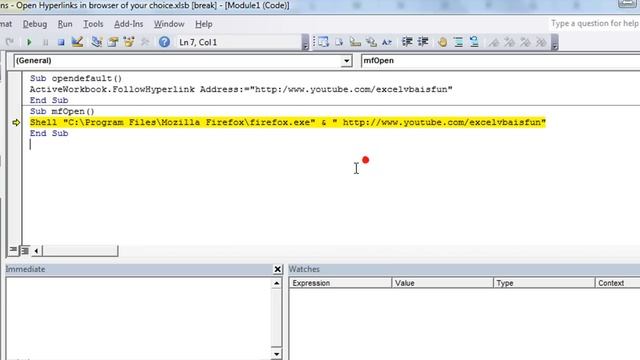Click List Constants edit toolbar icon

(x=339, y=42)
